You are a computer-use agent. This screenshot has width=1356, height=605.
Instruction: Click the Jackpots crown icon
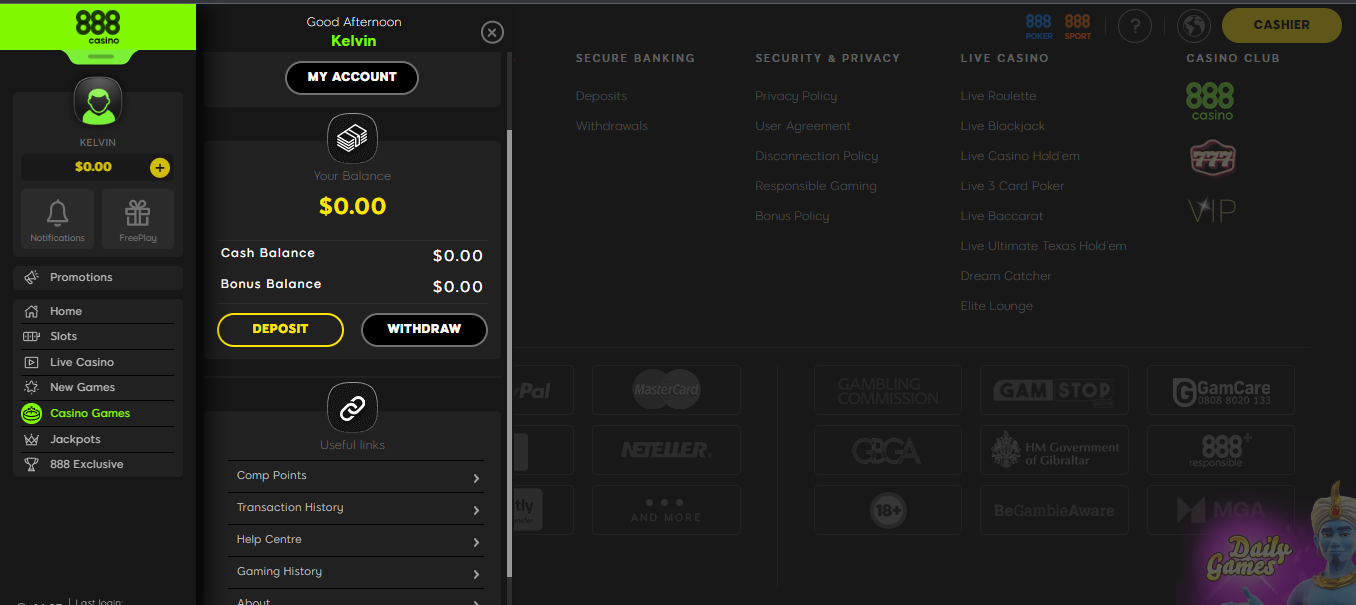32,439
